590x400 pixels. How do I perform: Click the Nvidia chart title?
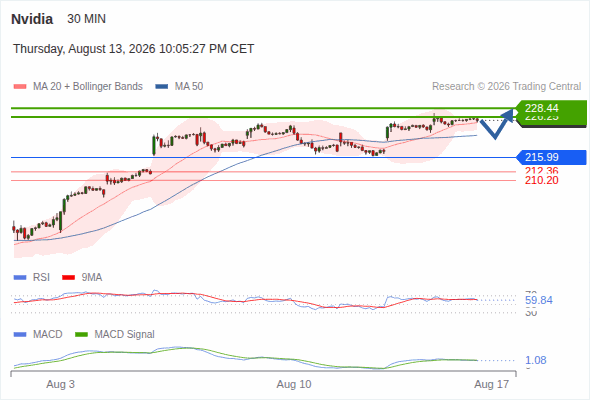pos(32,19)
